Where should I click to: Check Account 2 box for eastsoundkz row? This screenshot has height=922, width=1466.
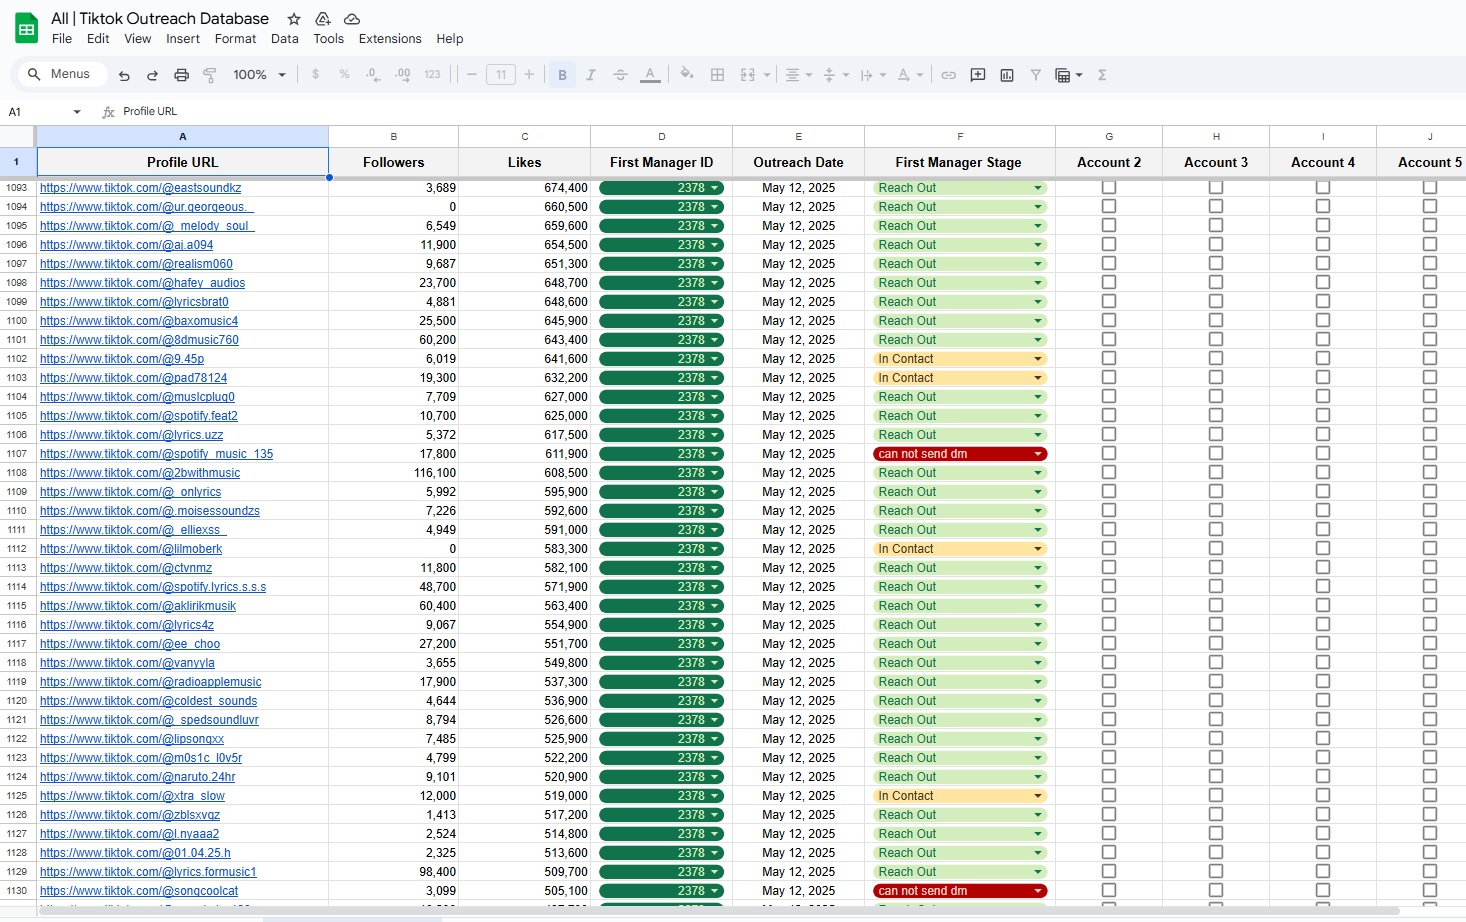pos(1109,188)
